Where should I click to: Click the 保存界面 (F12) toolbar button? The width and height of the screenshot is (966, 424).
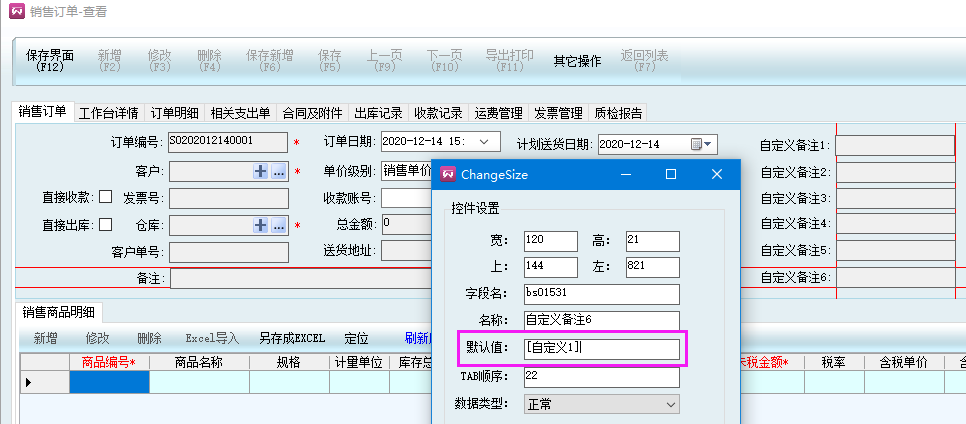pos(49,61)
